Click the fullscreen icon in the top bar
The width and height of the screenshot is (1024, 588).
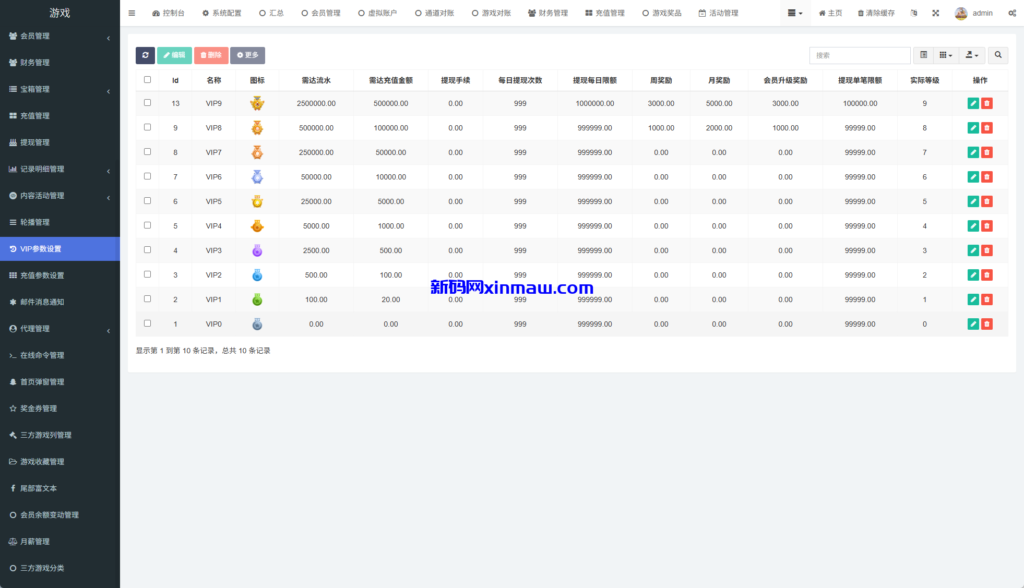click(935, 13)
